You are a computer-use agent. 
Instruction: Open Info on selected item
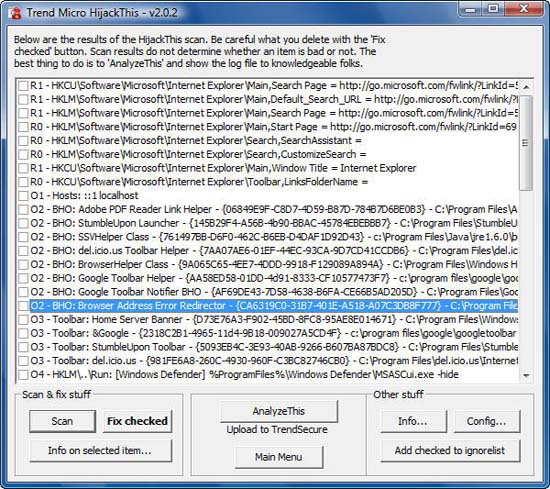pyautogui.click(x=101, y=450)
